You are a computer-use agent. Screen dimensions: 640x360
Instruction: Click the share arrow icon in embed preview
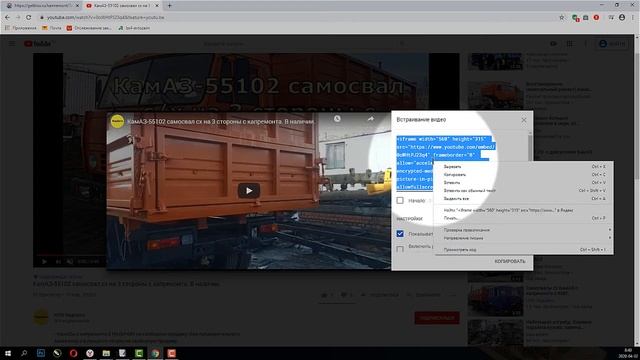370,119
